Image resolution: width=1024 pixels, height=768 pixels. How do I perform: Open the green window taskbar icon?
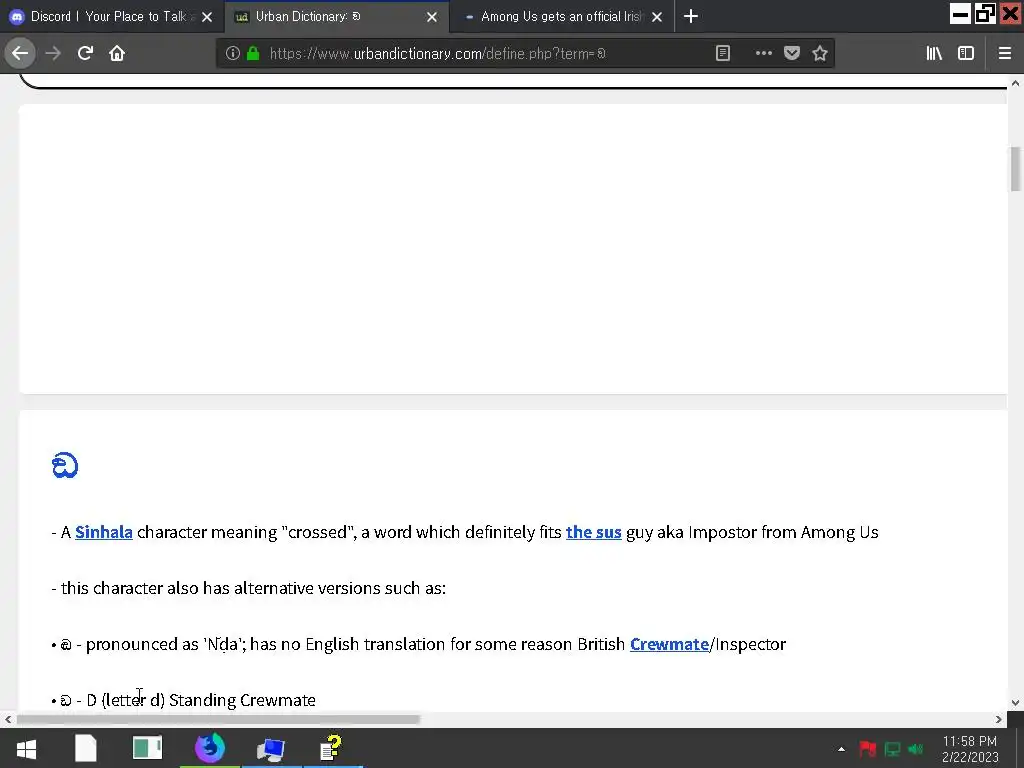(148, 748)
